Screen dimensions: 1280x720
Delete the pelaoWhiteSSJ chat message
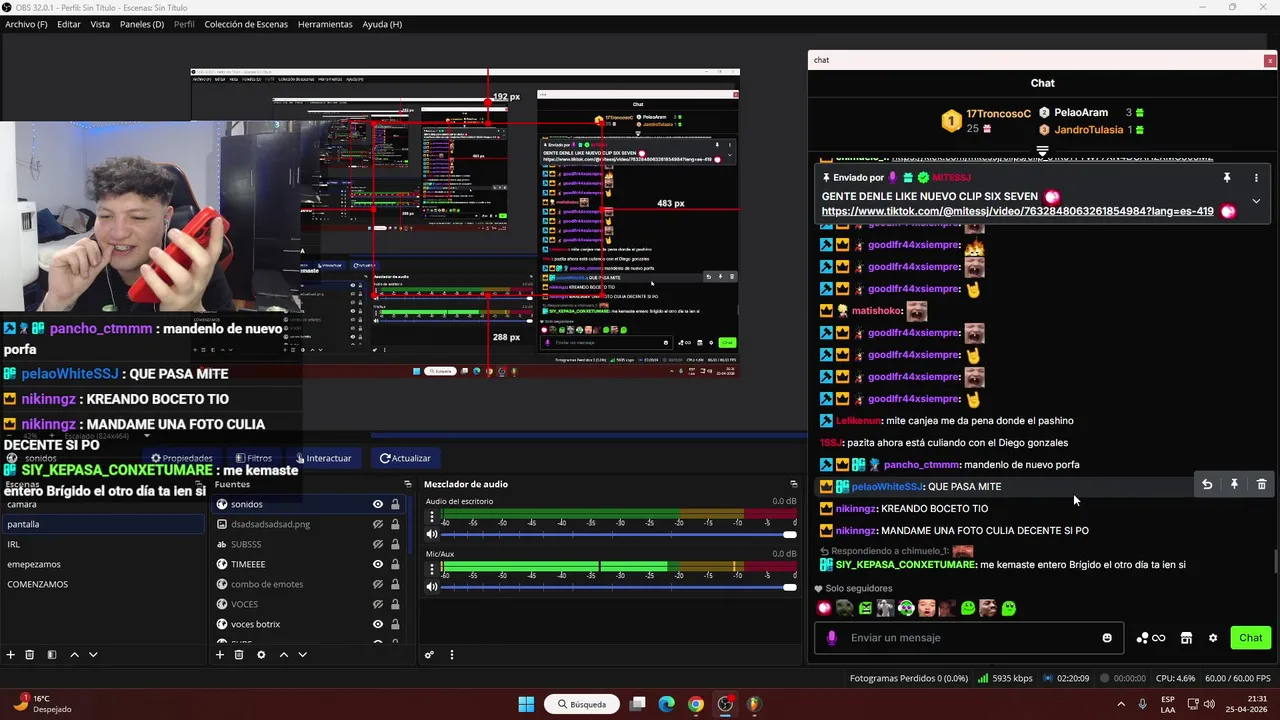click(x=1261, y=485)
